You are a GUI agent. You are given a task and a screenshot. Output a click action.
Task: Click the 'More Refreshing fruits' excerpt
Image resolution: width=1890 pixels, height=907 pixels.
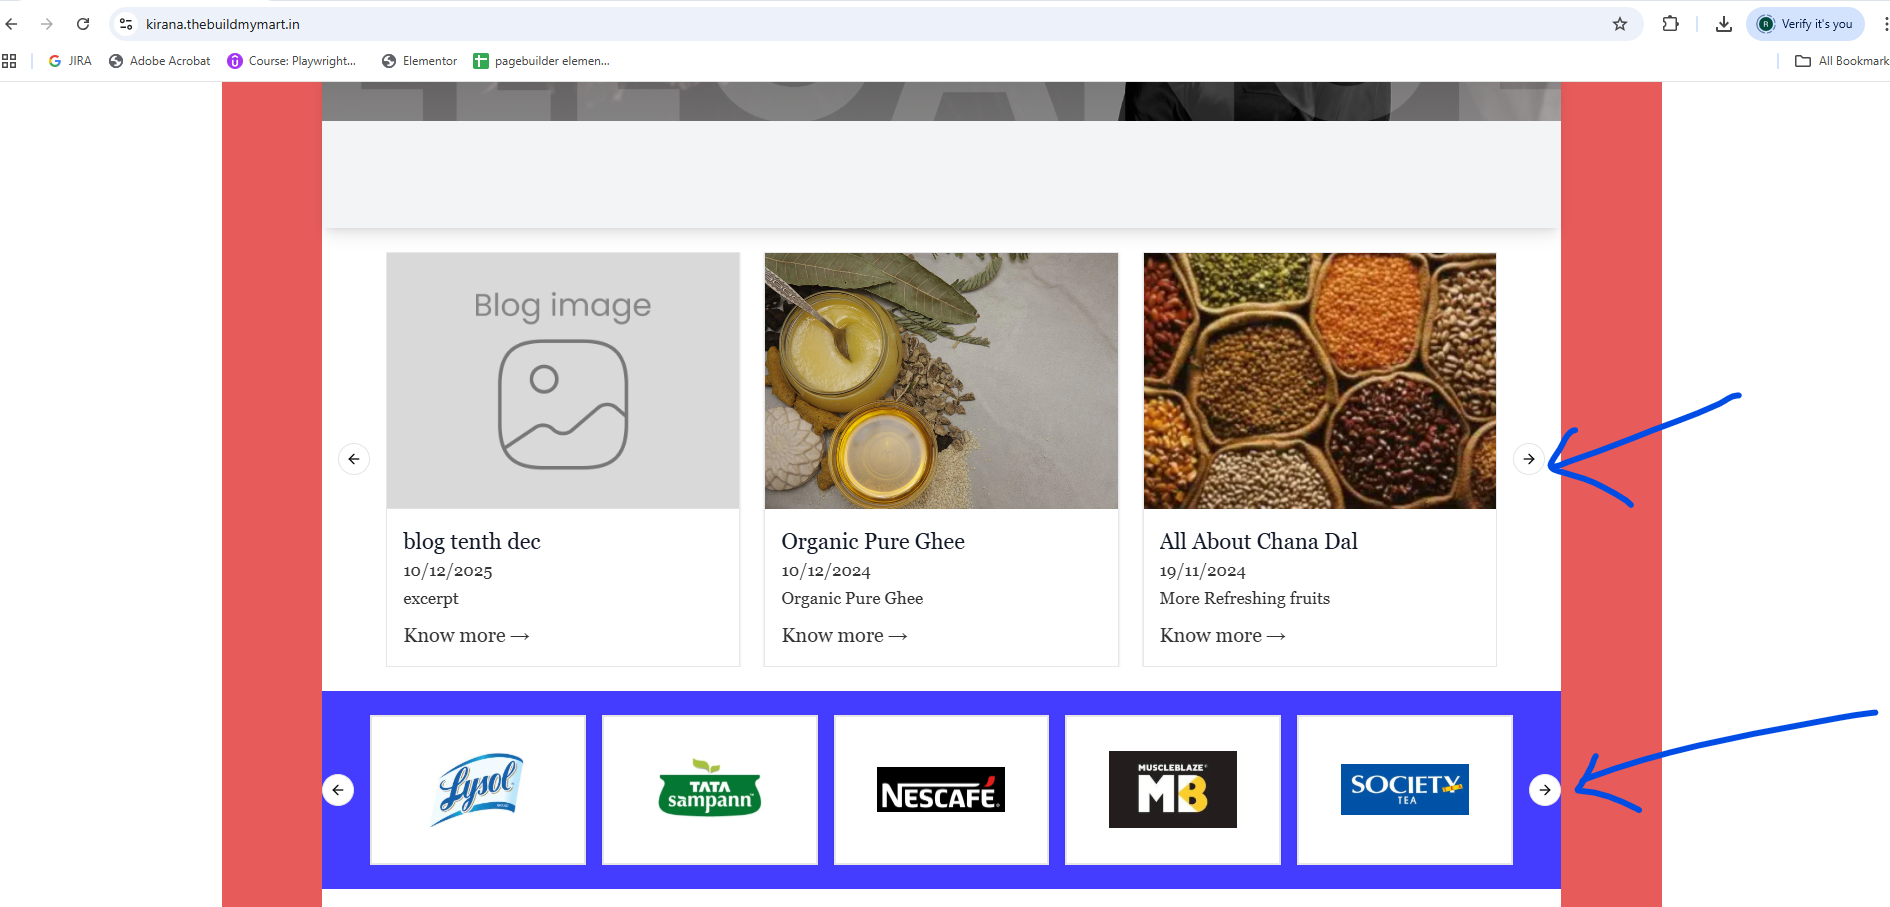click(1245, 598)
